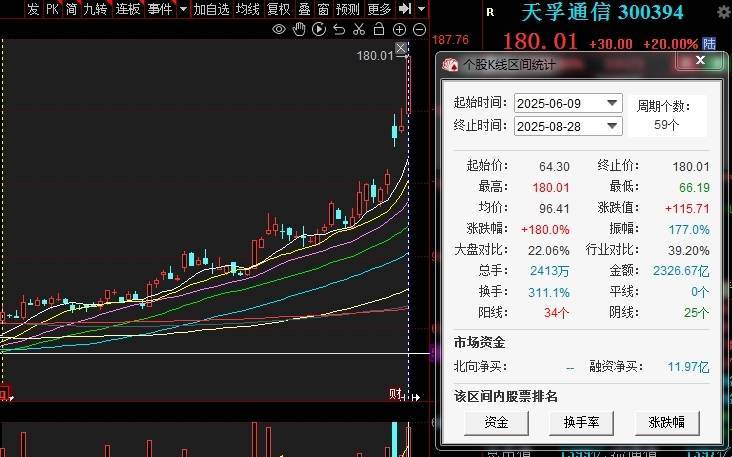Click the play replay icon
This screenshot has height=457, width=732.
[319, 29]
